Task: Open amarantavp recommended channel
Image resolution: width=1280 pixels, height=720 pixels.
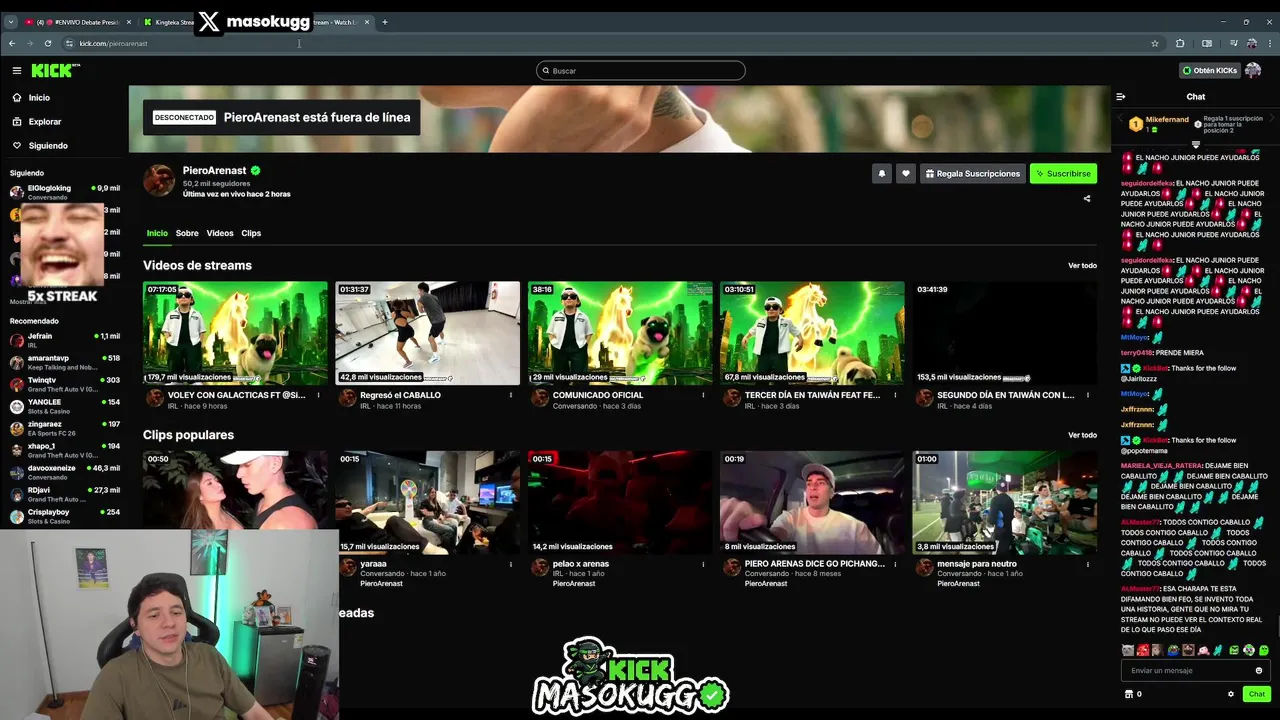Action: coord(64,362)
